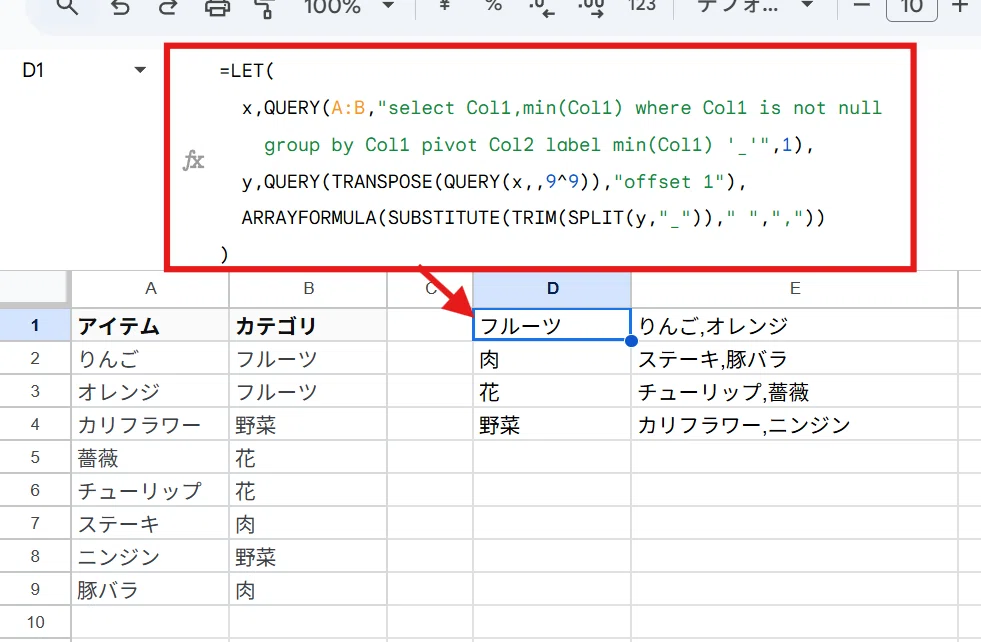The width and height of the screenshot is (981, 642).
Task: Select cell A2 りんご
Action: tap(150, 358)
